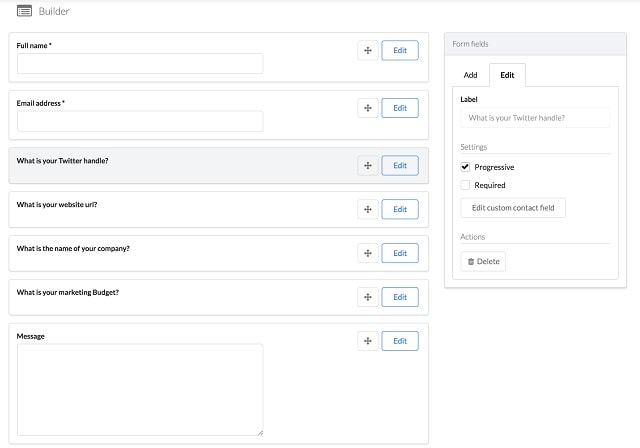640x448 pixels.
Task: Click the move handle for Email address field
Action: [368, 108]
